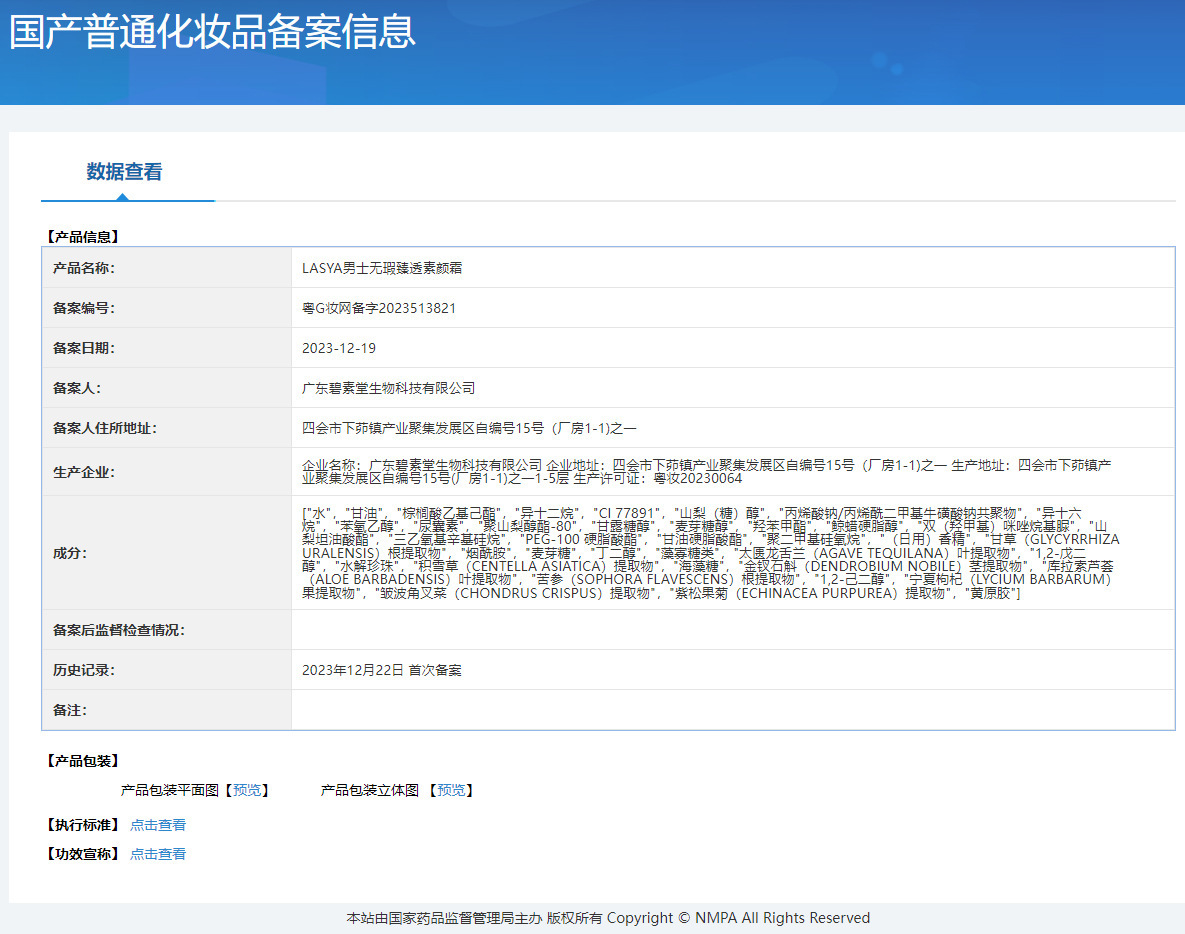The height and width of the screenshot is (934, 1185).
Task: Click the filing date 2023-12-19
Action: point(339,348)
